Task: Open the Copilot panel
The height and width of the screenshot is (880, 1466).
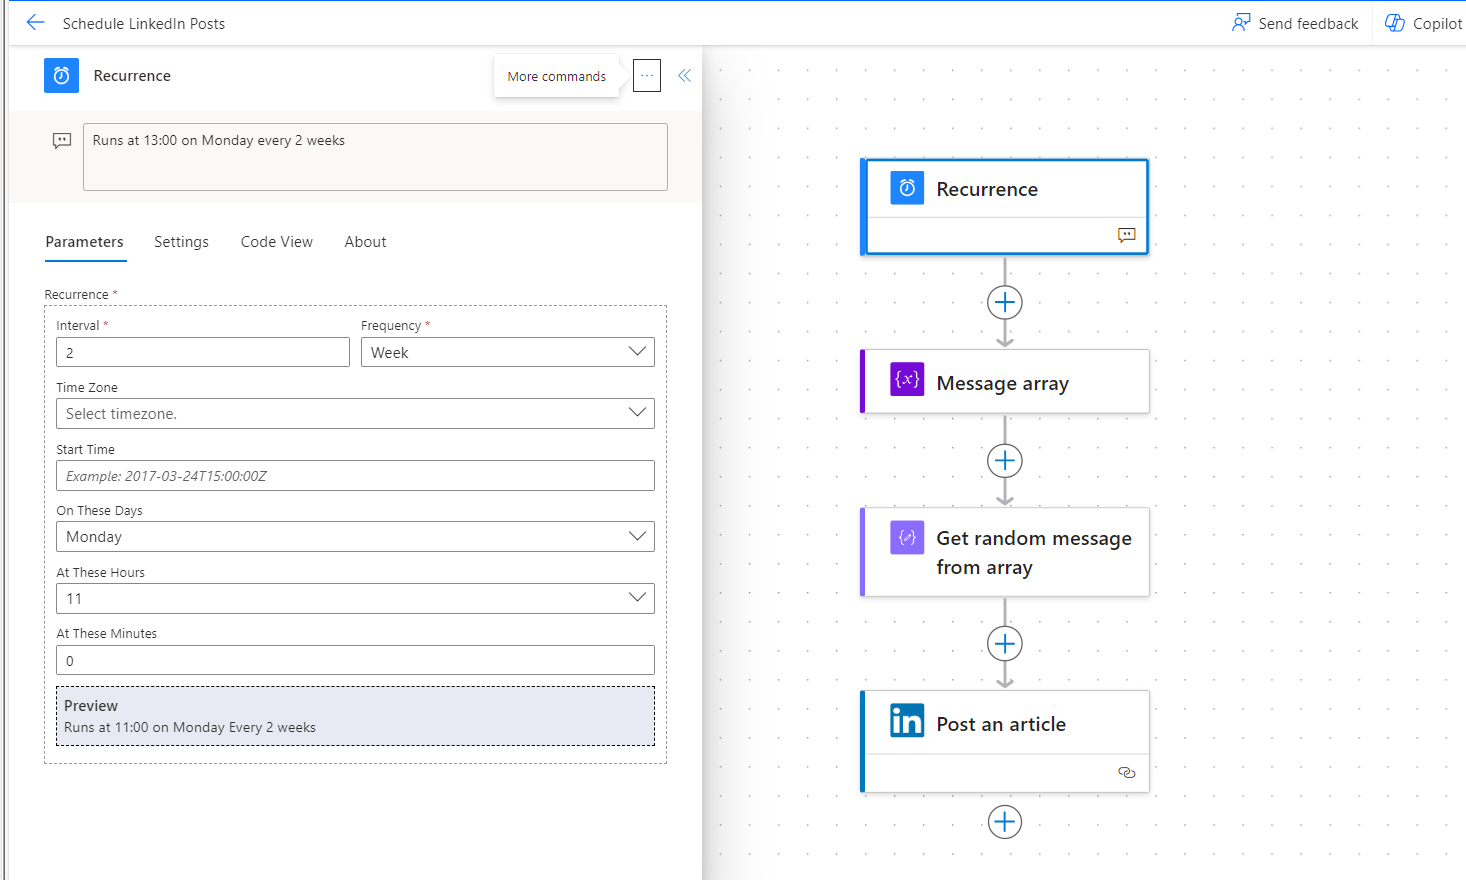Action: 1423,23
